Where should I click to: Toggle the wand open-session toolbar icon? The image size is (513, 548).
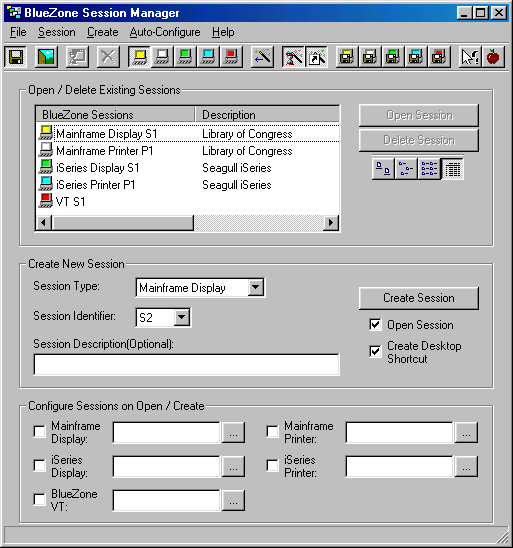[x=293, y=57]
